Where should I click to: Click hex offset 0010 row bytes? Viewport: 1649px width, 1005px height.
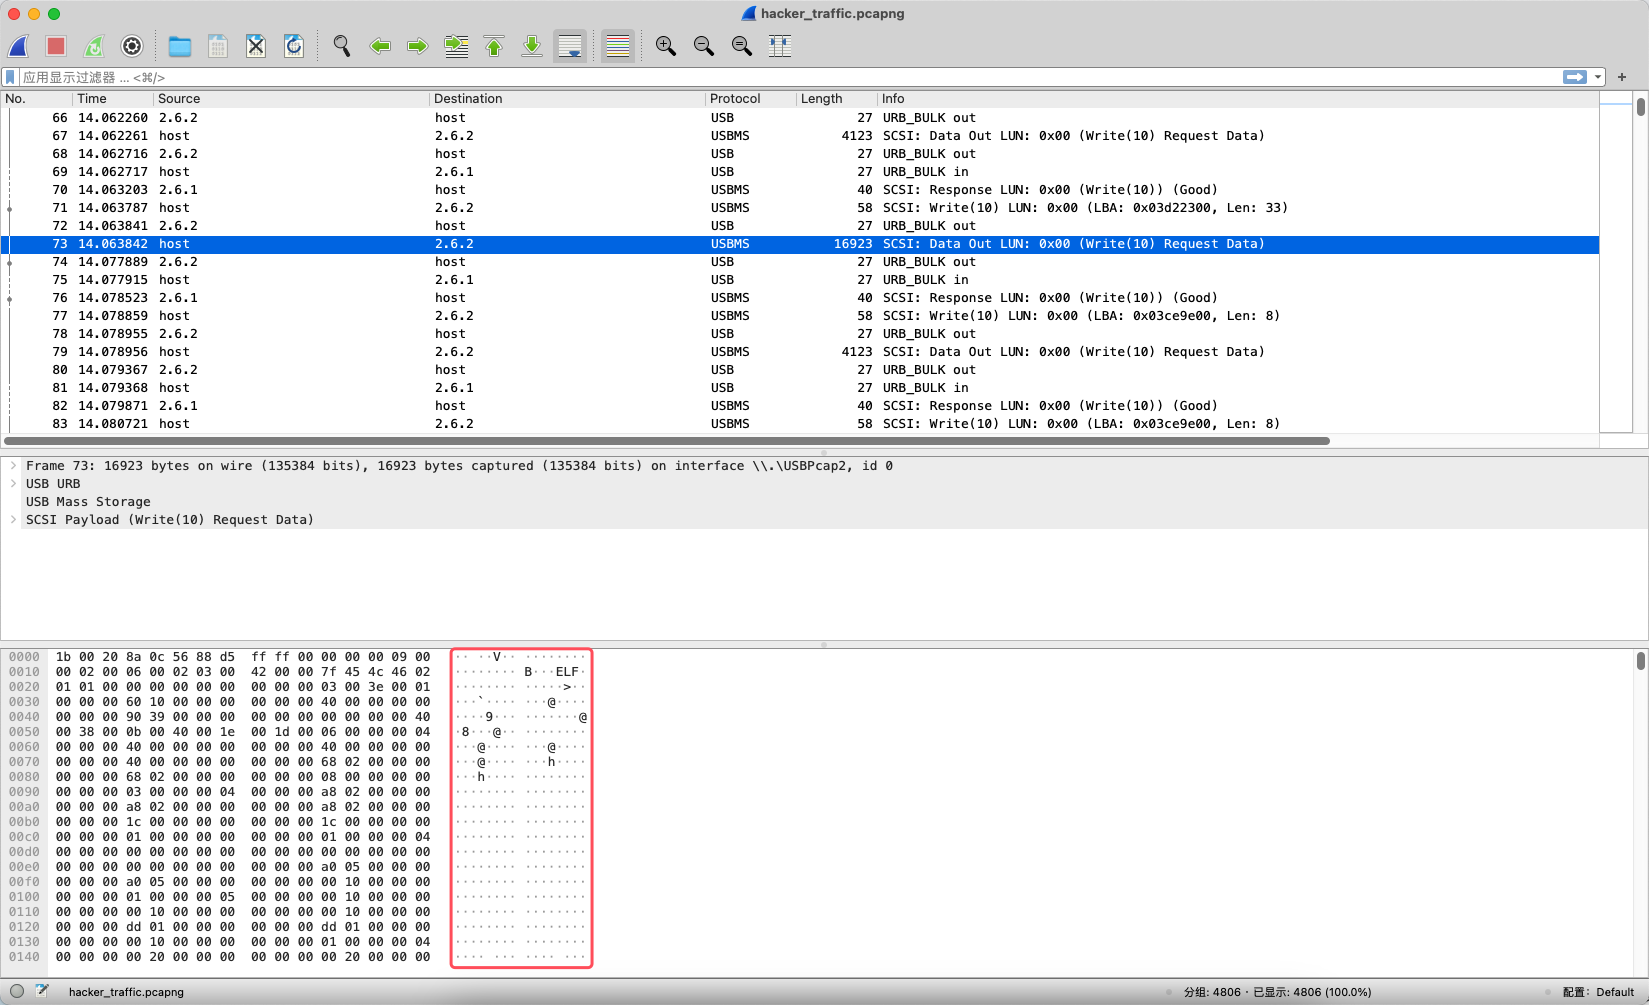[x=243, y=672]
